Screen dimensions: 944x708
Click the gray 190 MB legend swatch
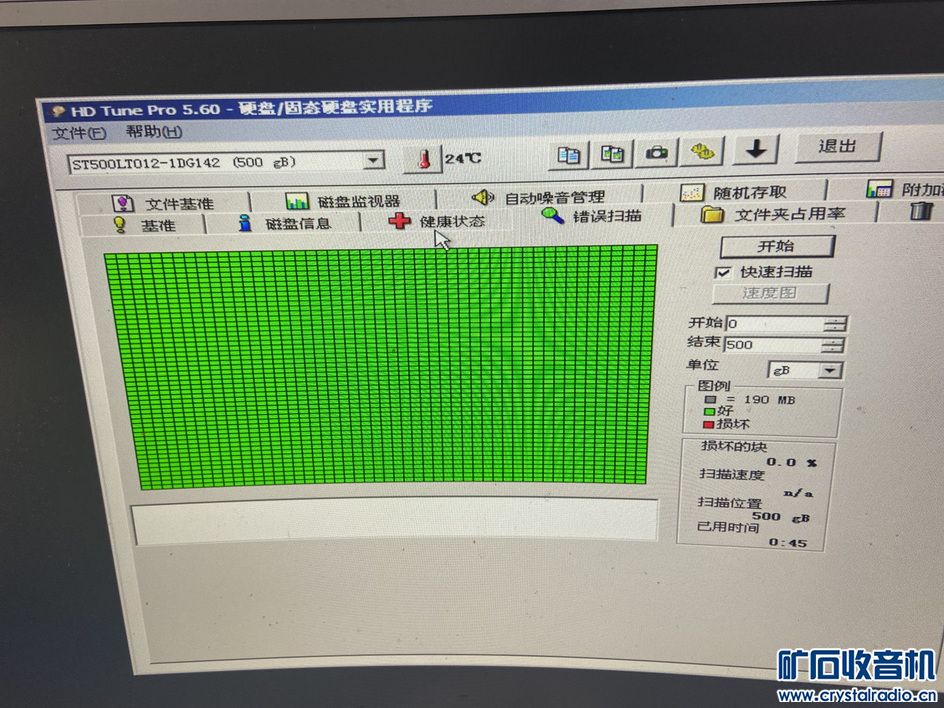[712, 399]
